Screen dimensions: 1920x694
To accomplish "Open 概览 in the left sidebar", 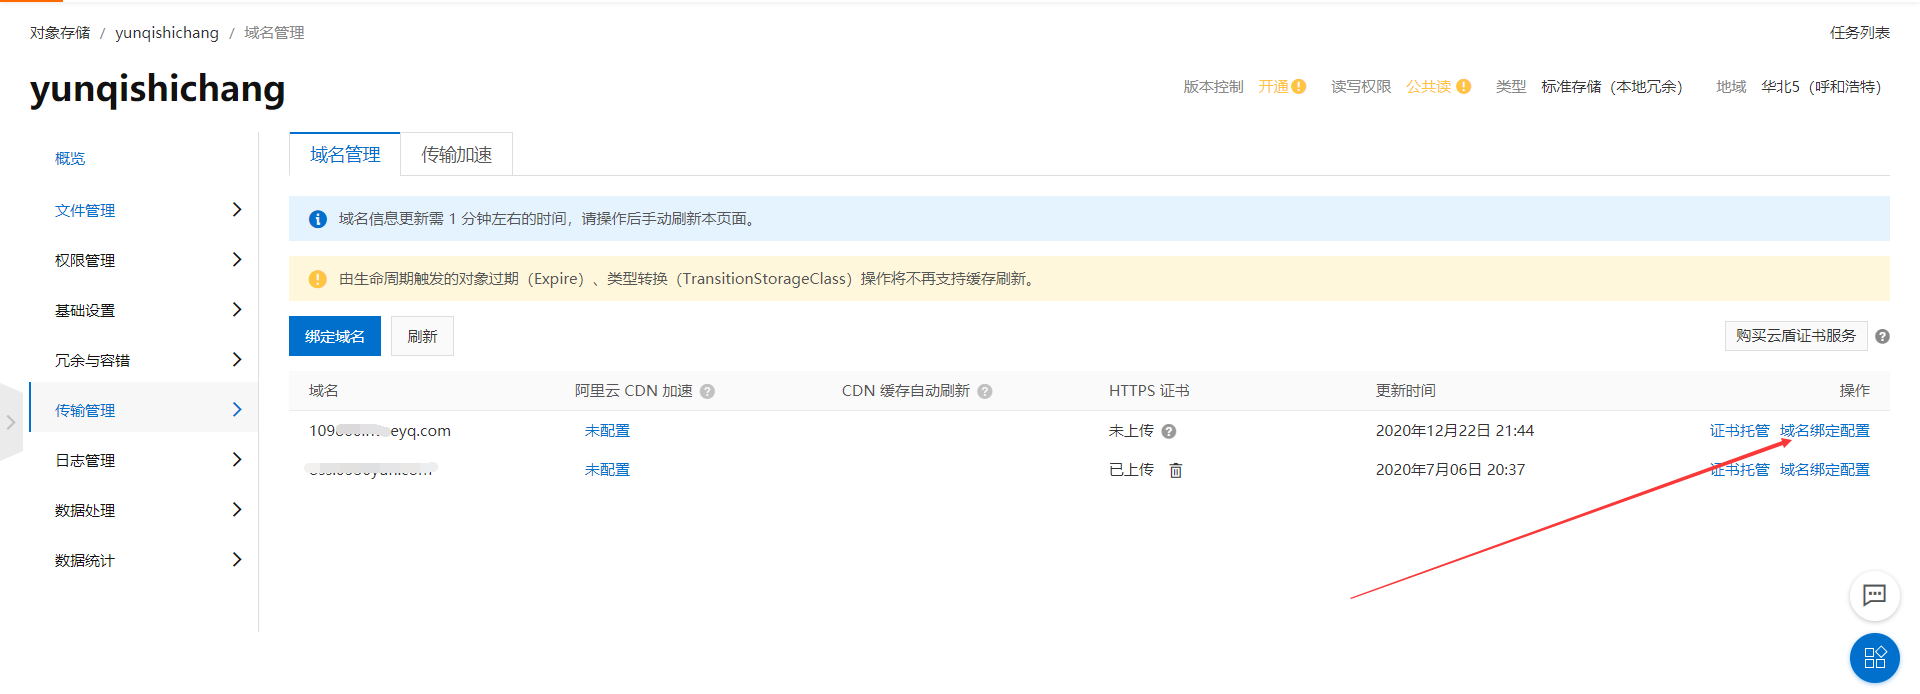I will [70, 159].
